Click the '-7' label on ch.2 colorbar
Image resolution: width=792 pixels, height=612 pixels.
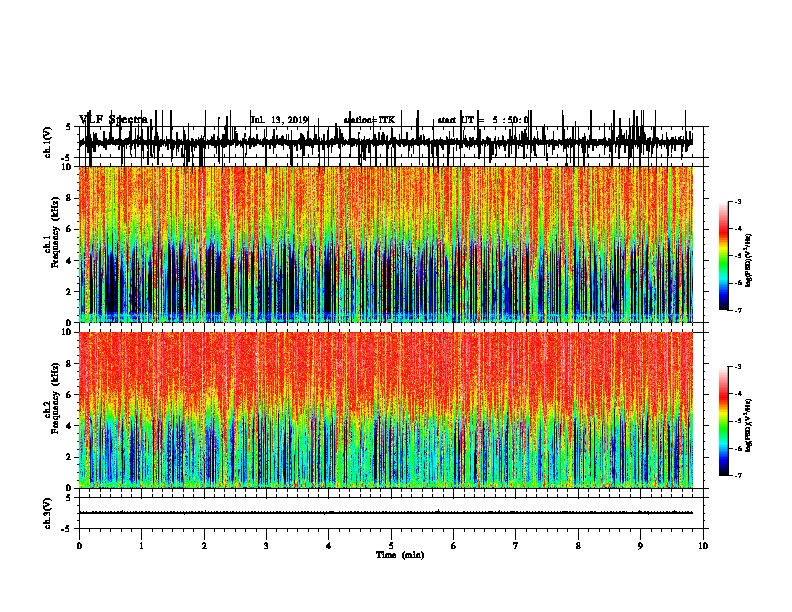(738, 476)
